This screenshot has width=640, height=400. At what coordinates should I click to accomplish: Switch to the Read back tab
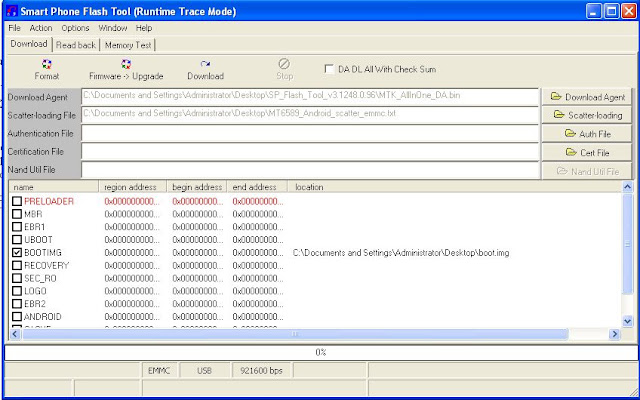(x=76, y=45)
